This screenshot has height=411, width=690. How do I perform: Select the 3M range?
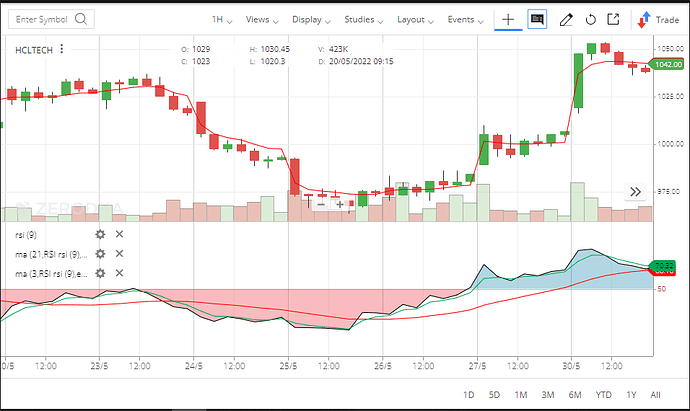(x=547, y=395)
